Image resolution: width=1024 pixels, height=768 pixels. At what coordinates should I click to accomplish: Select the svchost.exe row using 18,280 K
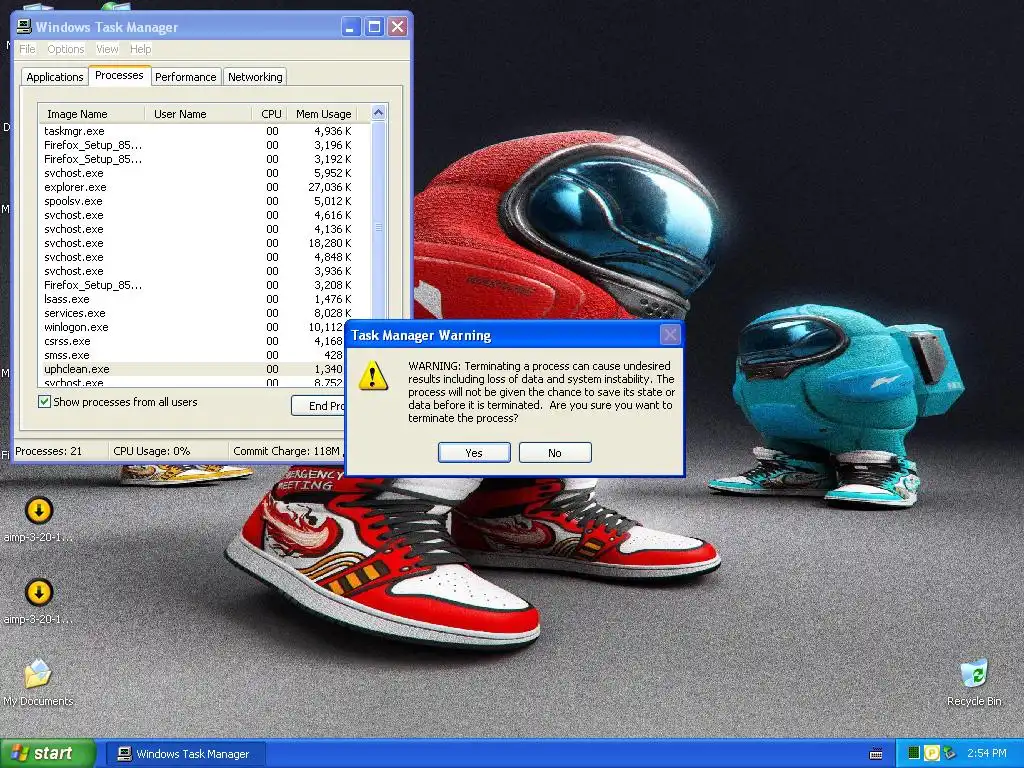199,243
